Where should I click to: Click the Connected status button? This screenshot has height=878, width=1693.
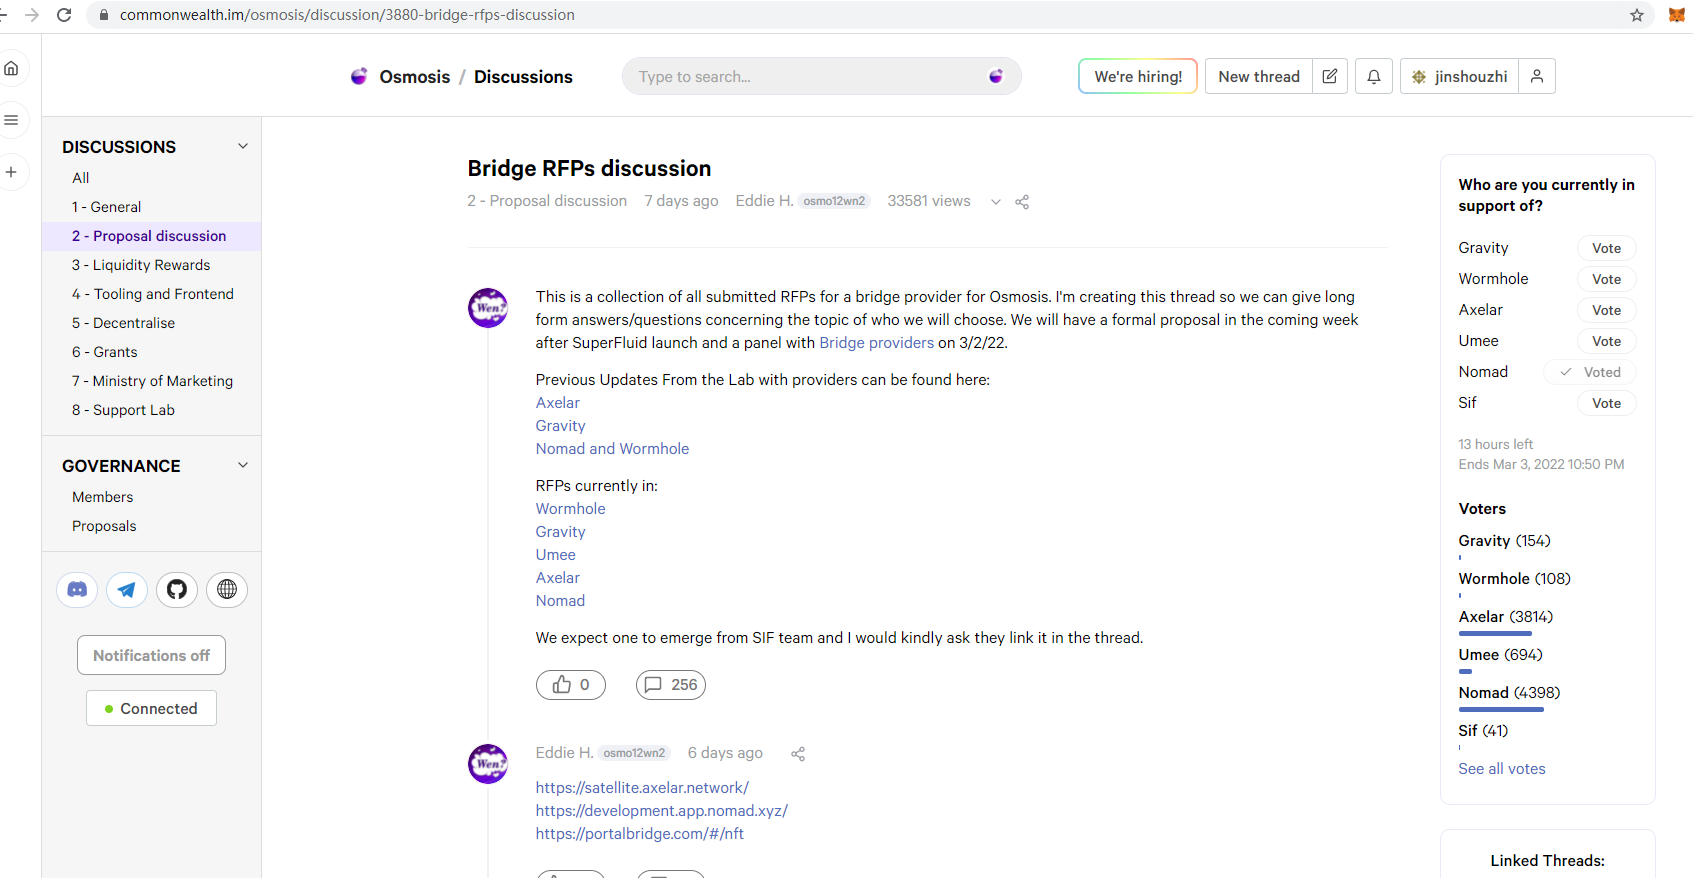[151, 709]
